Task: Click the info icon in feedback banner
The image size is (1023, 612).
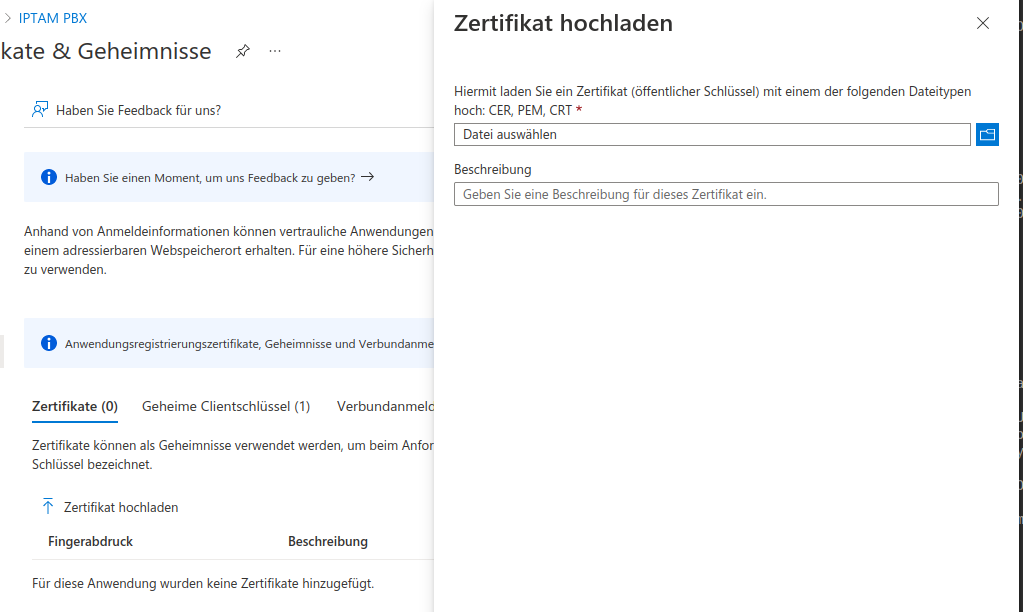Action: click(49, 177)
